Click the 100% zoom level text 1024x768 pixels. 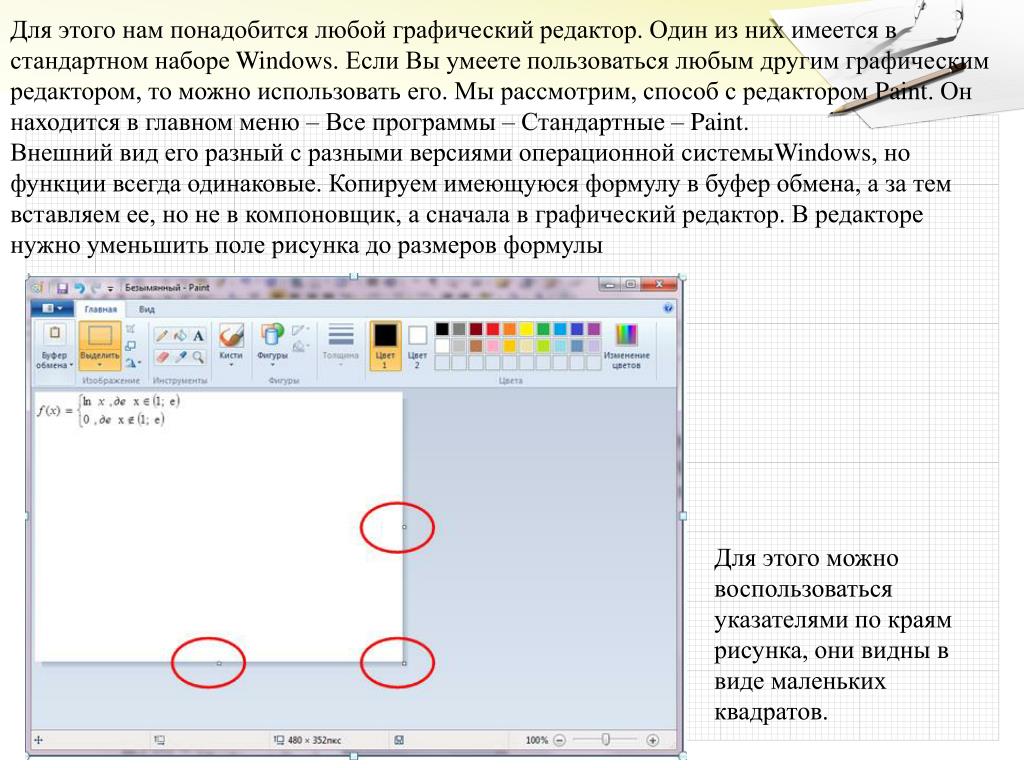(x=537, y=740)
